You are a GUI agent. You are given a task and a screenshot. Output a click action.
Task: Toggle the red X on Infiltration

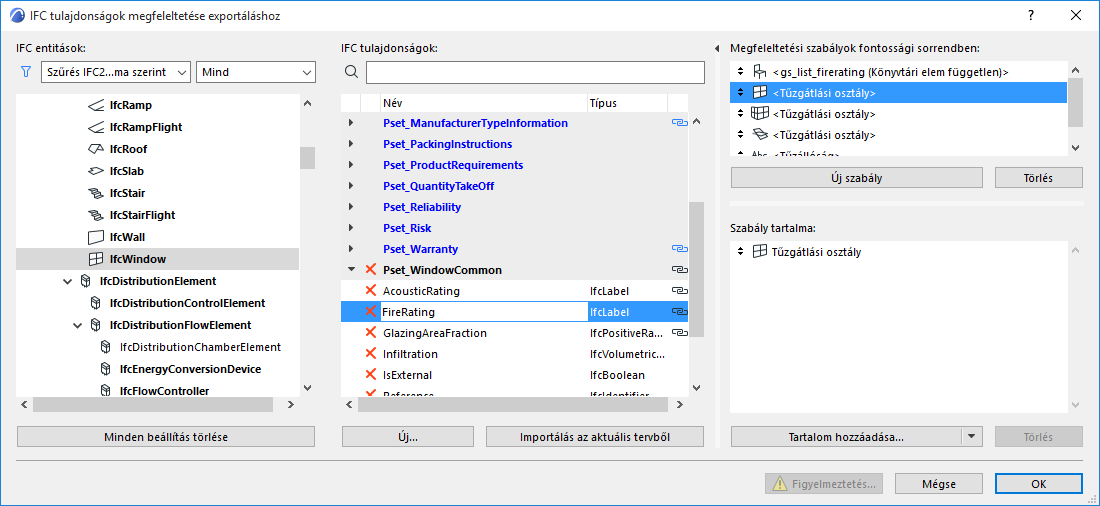pyautogui.click(x=371, y=354)
